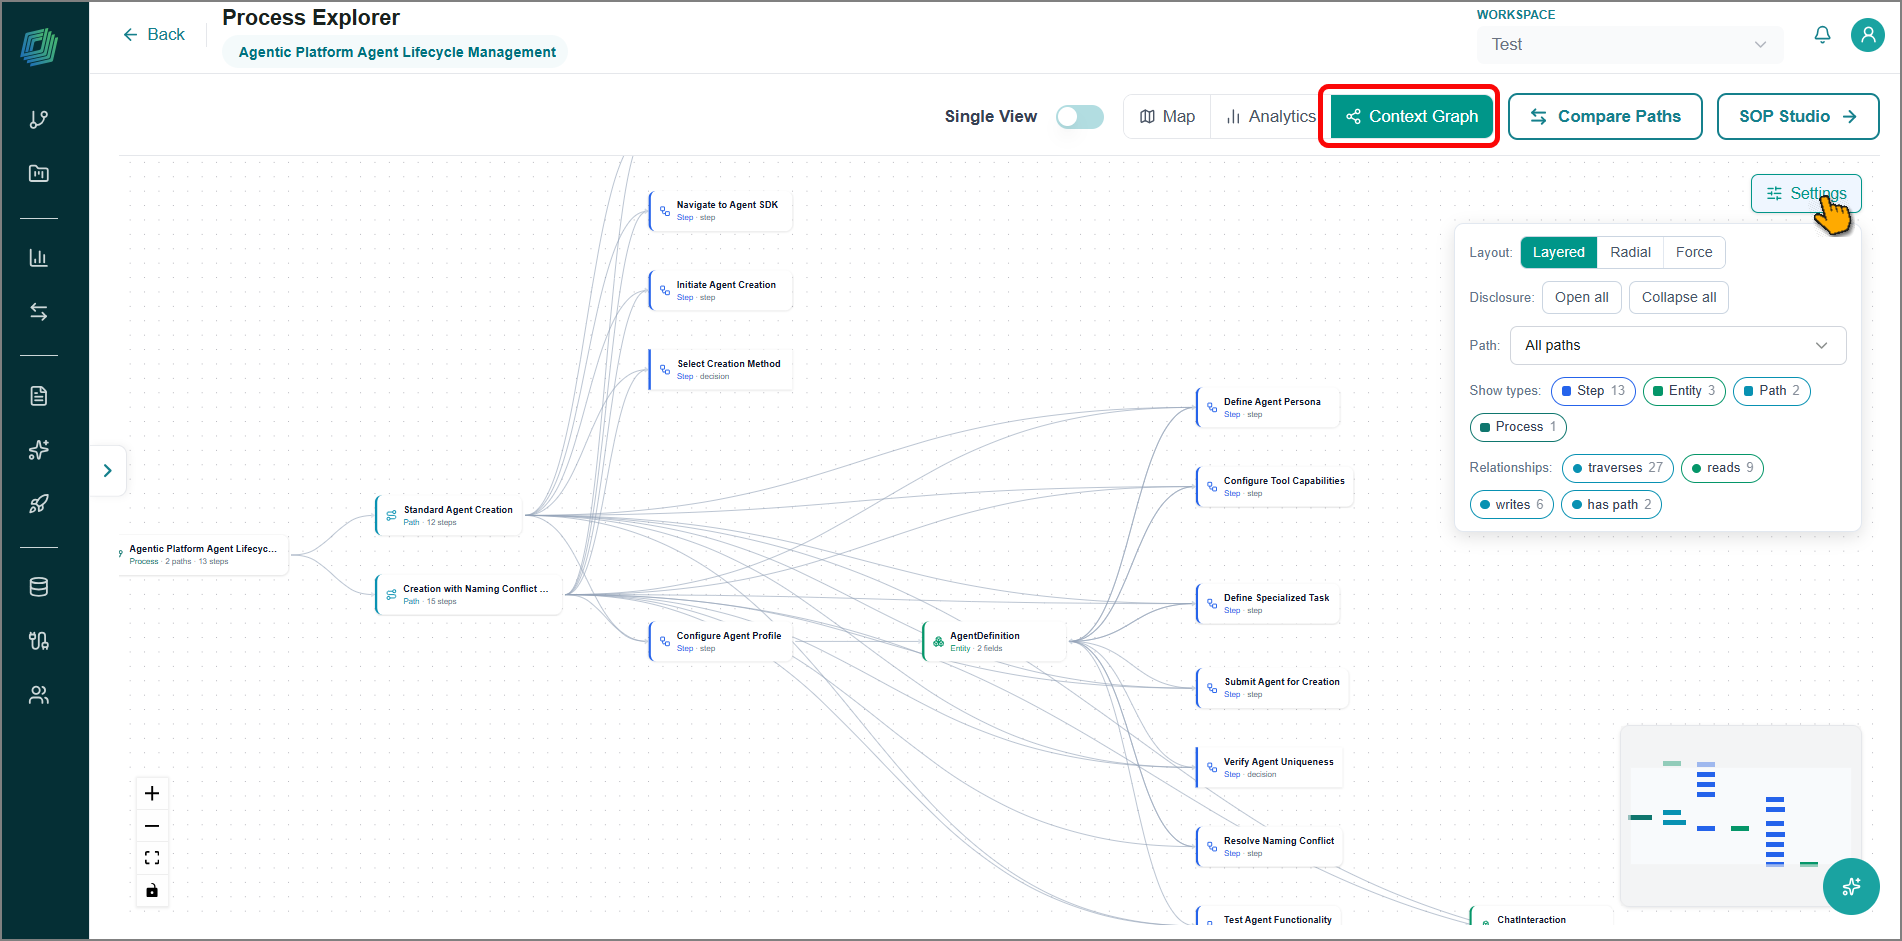Toggle the Single View switch
This screenshot has width=1902, height=941.
pos(1079,117)
